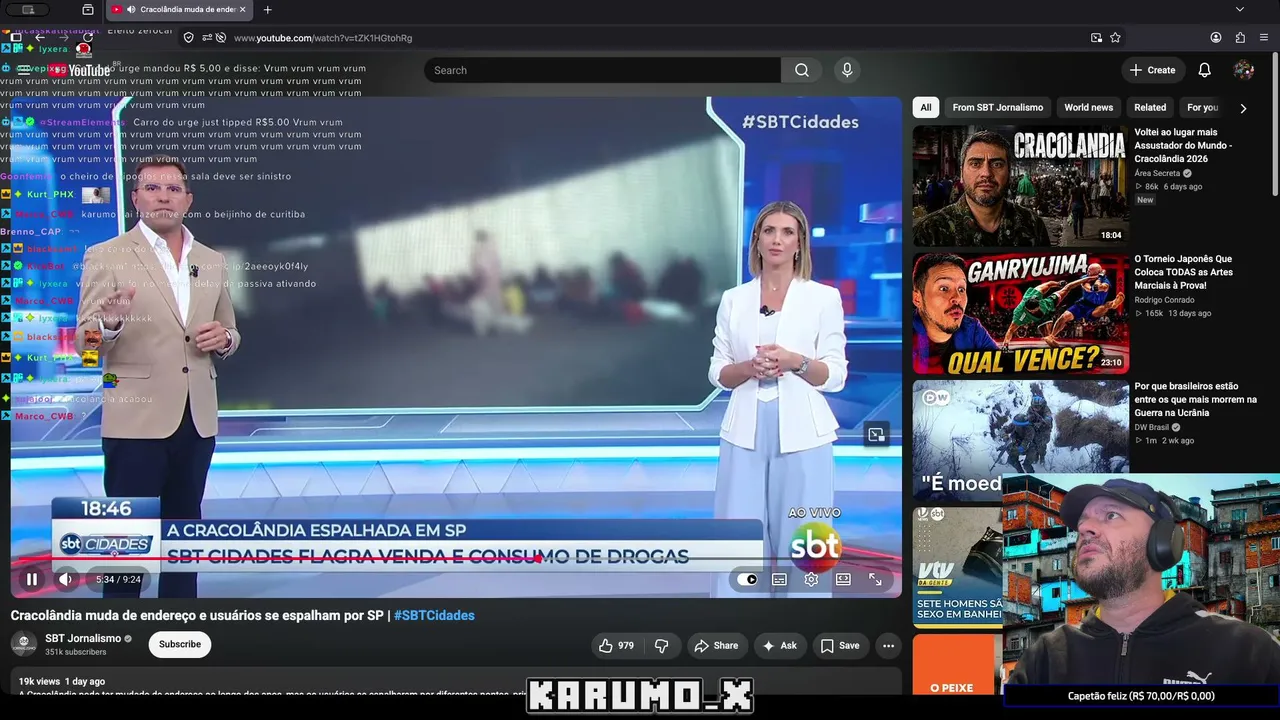
Task: Open a new browser tab
Action: click(x=267, y=10)
